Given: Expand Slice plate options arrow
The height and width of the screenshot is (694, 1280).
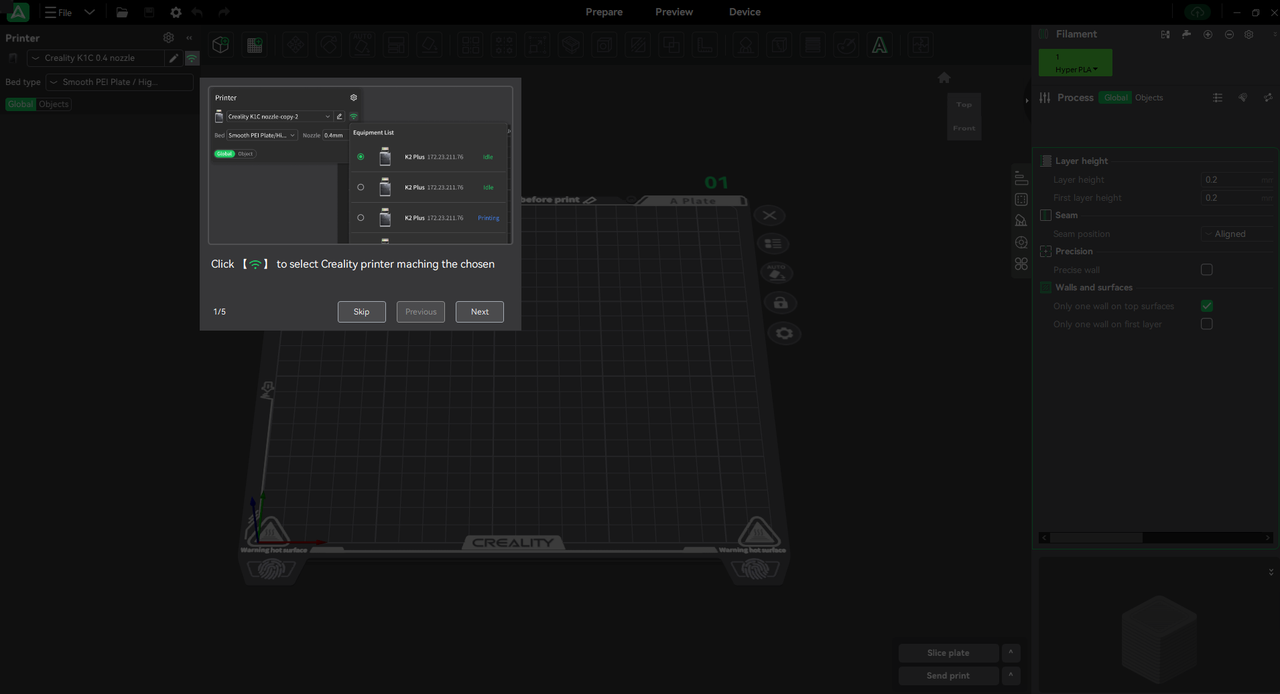Looking at the screenshot, I should click(x=1011, y=653).
